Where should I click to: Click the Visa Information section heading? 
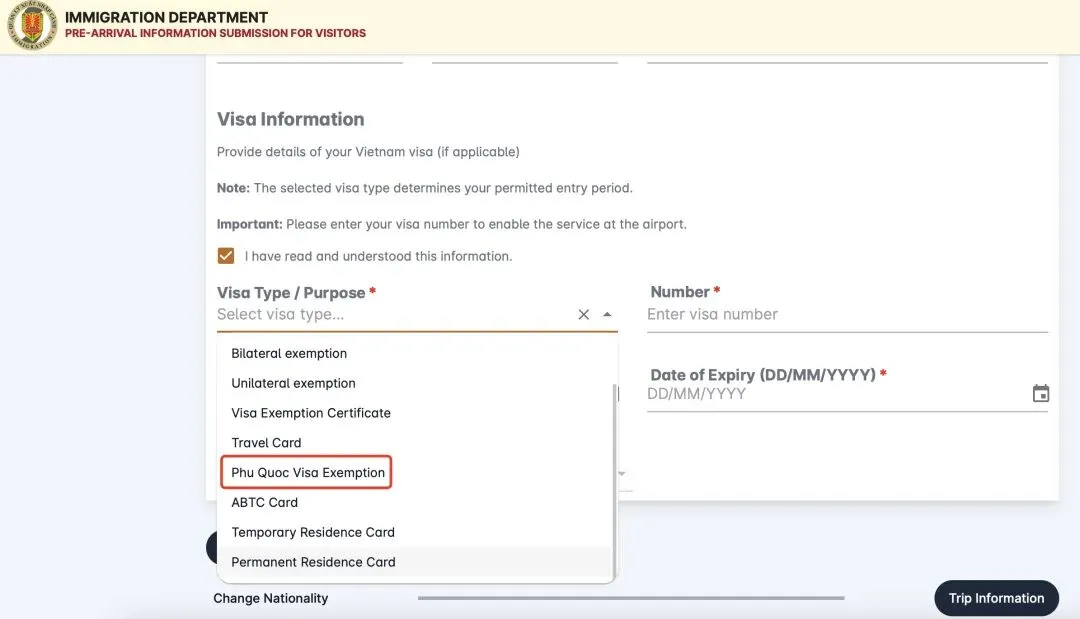click(291, 119)
